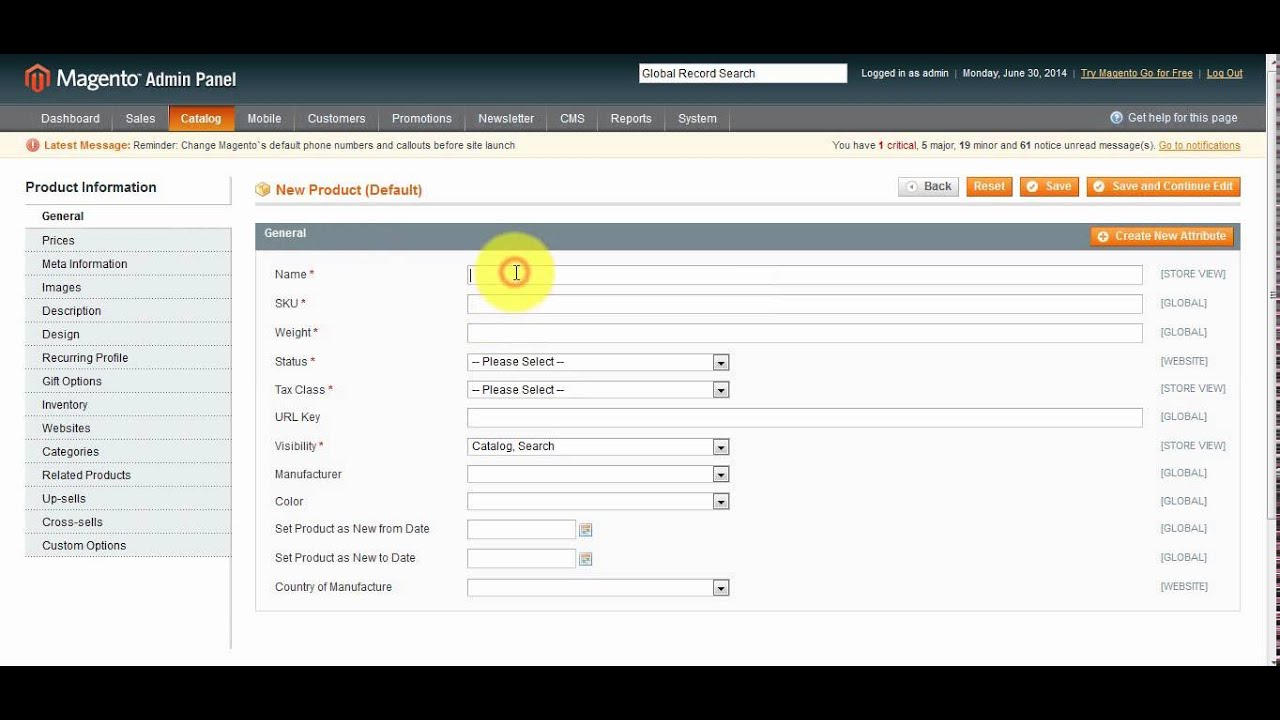This screenshot has height=720, width=1280.
Task: Open the Catalog menu
Action: 201,118
